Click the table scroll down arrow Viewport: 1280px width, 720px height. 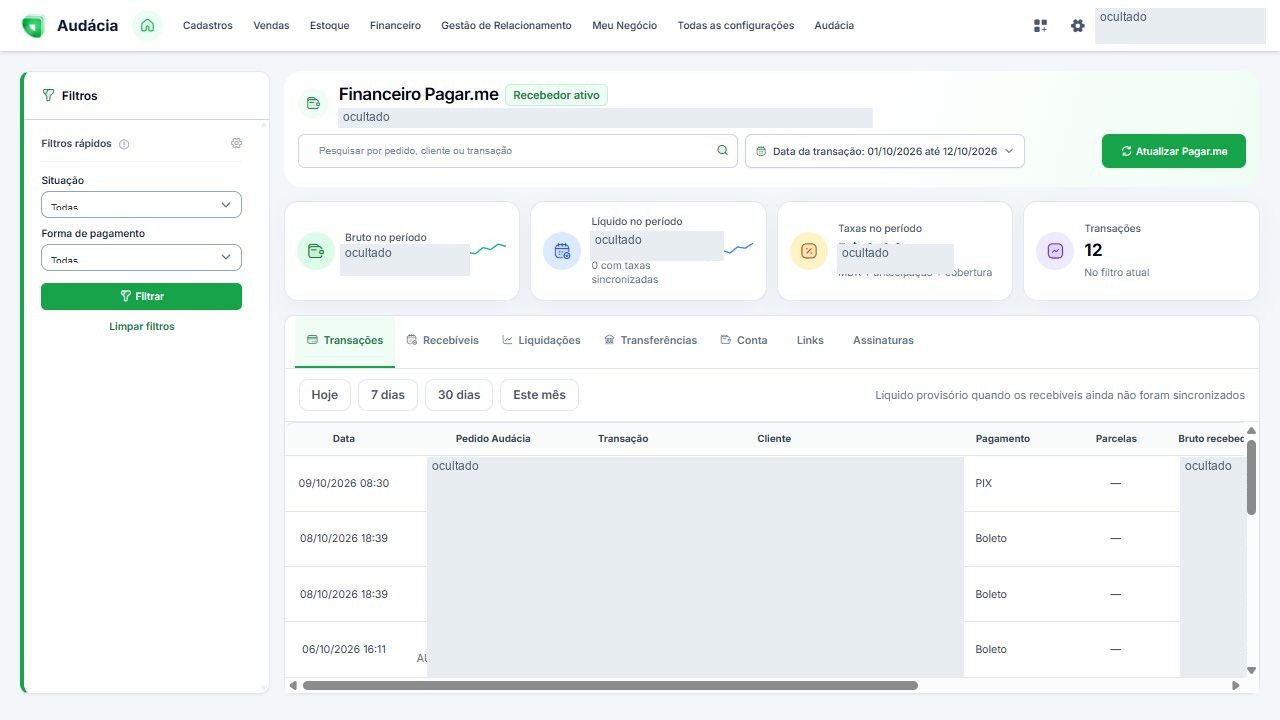(x=1251, y=671)
